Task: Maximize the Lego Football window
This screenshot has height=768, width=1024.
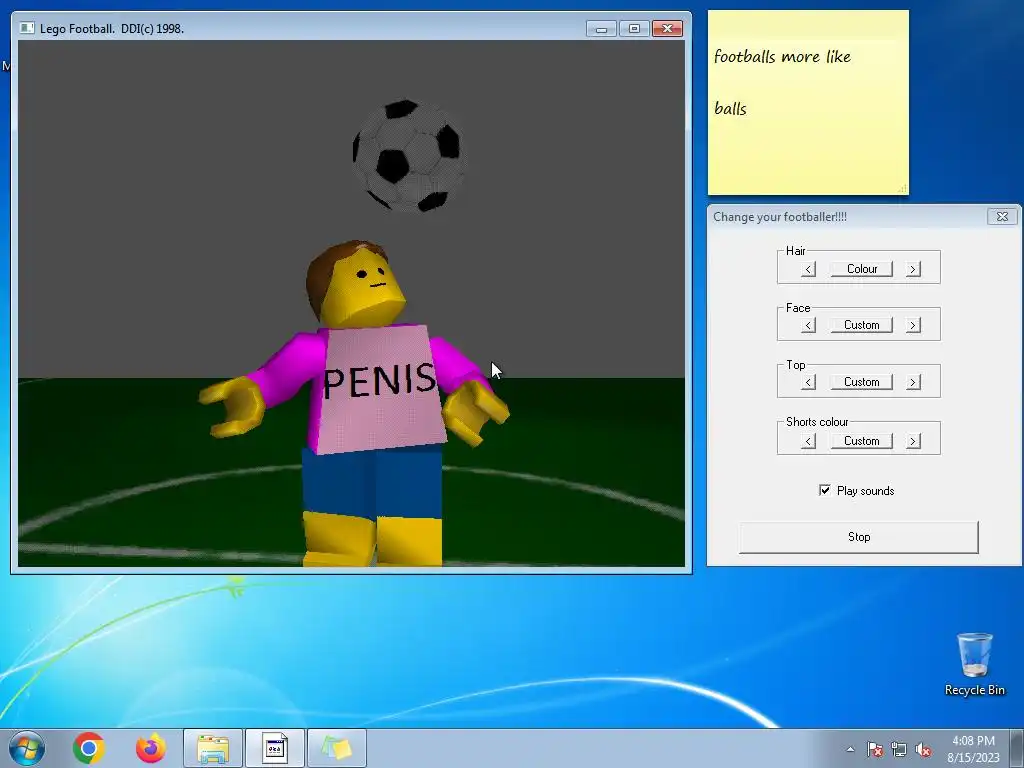Action: (633, 29)
